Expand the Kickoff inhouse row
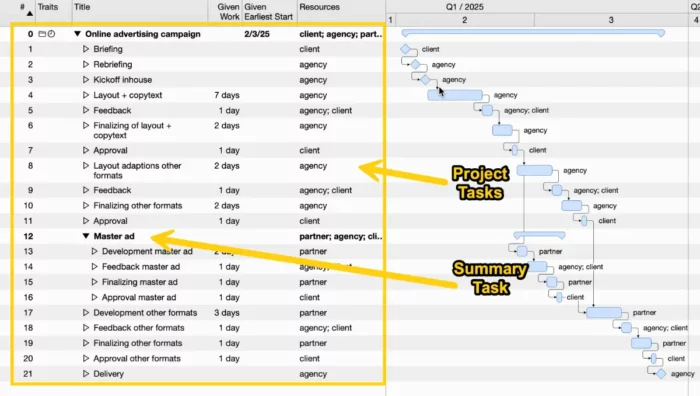The width and height of the screenshot is (700, 396). click(x=86, y=79)
